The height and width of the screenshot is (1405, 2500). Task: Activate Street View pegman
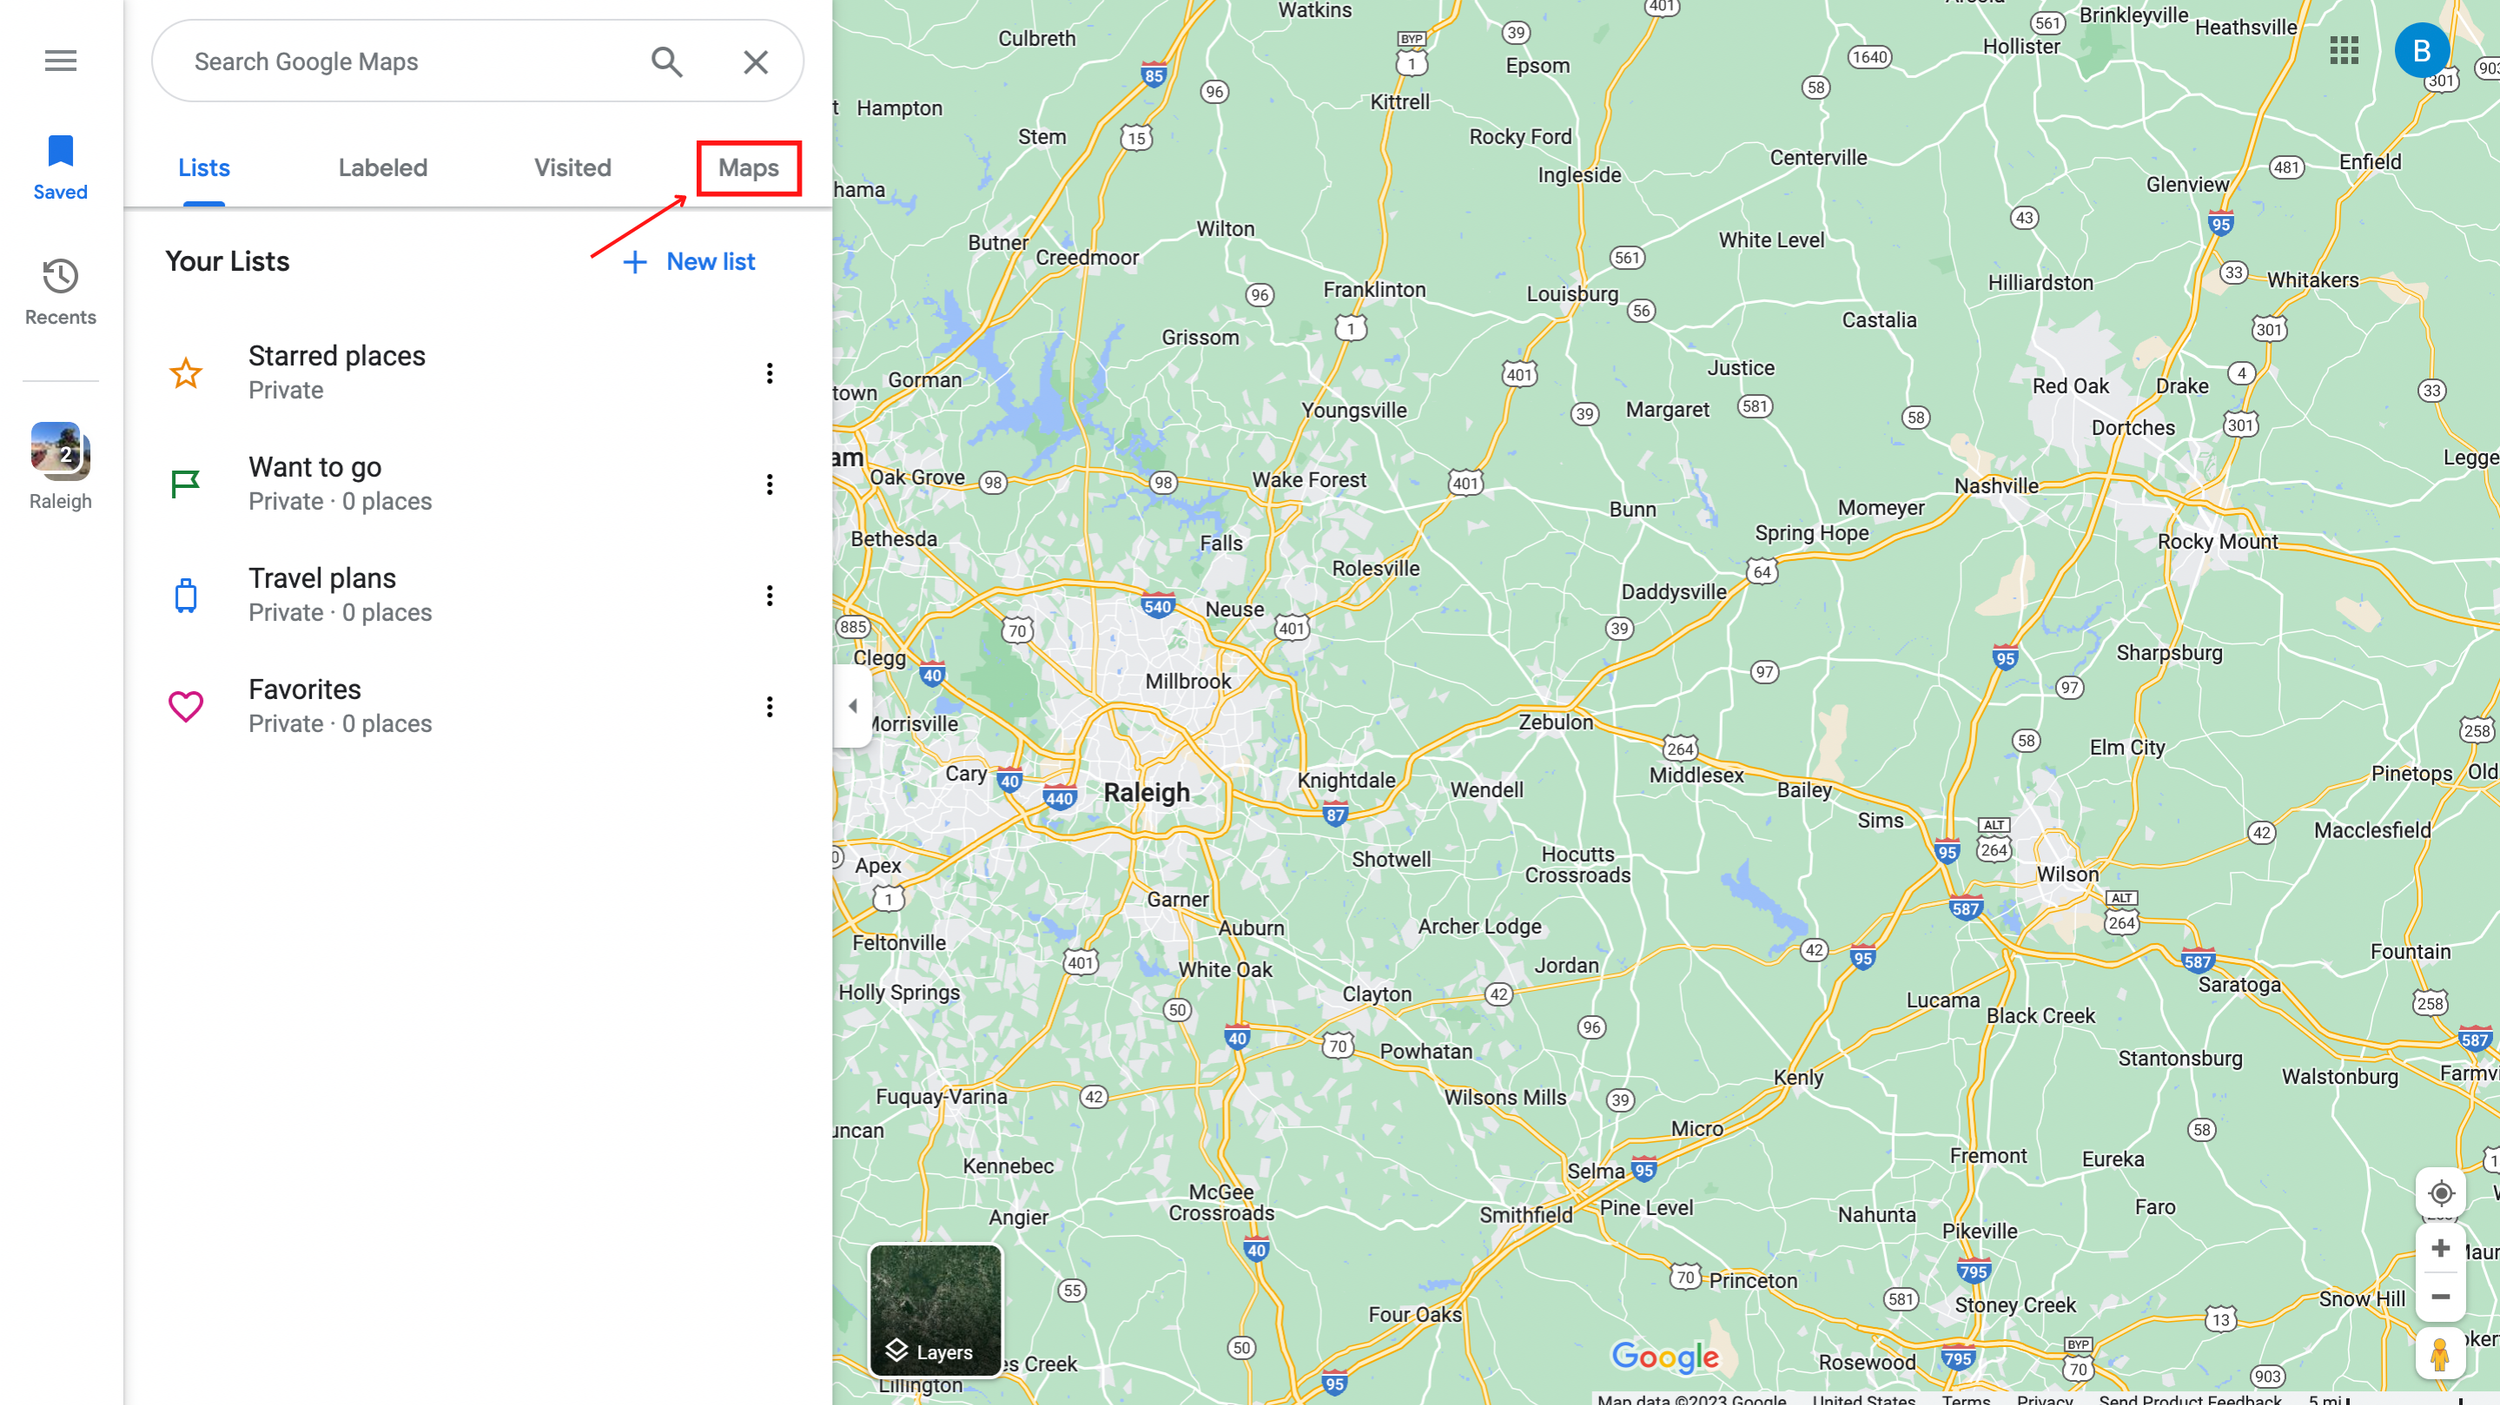2440,1355
